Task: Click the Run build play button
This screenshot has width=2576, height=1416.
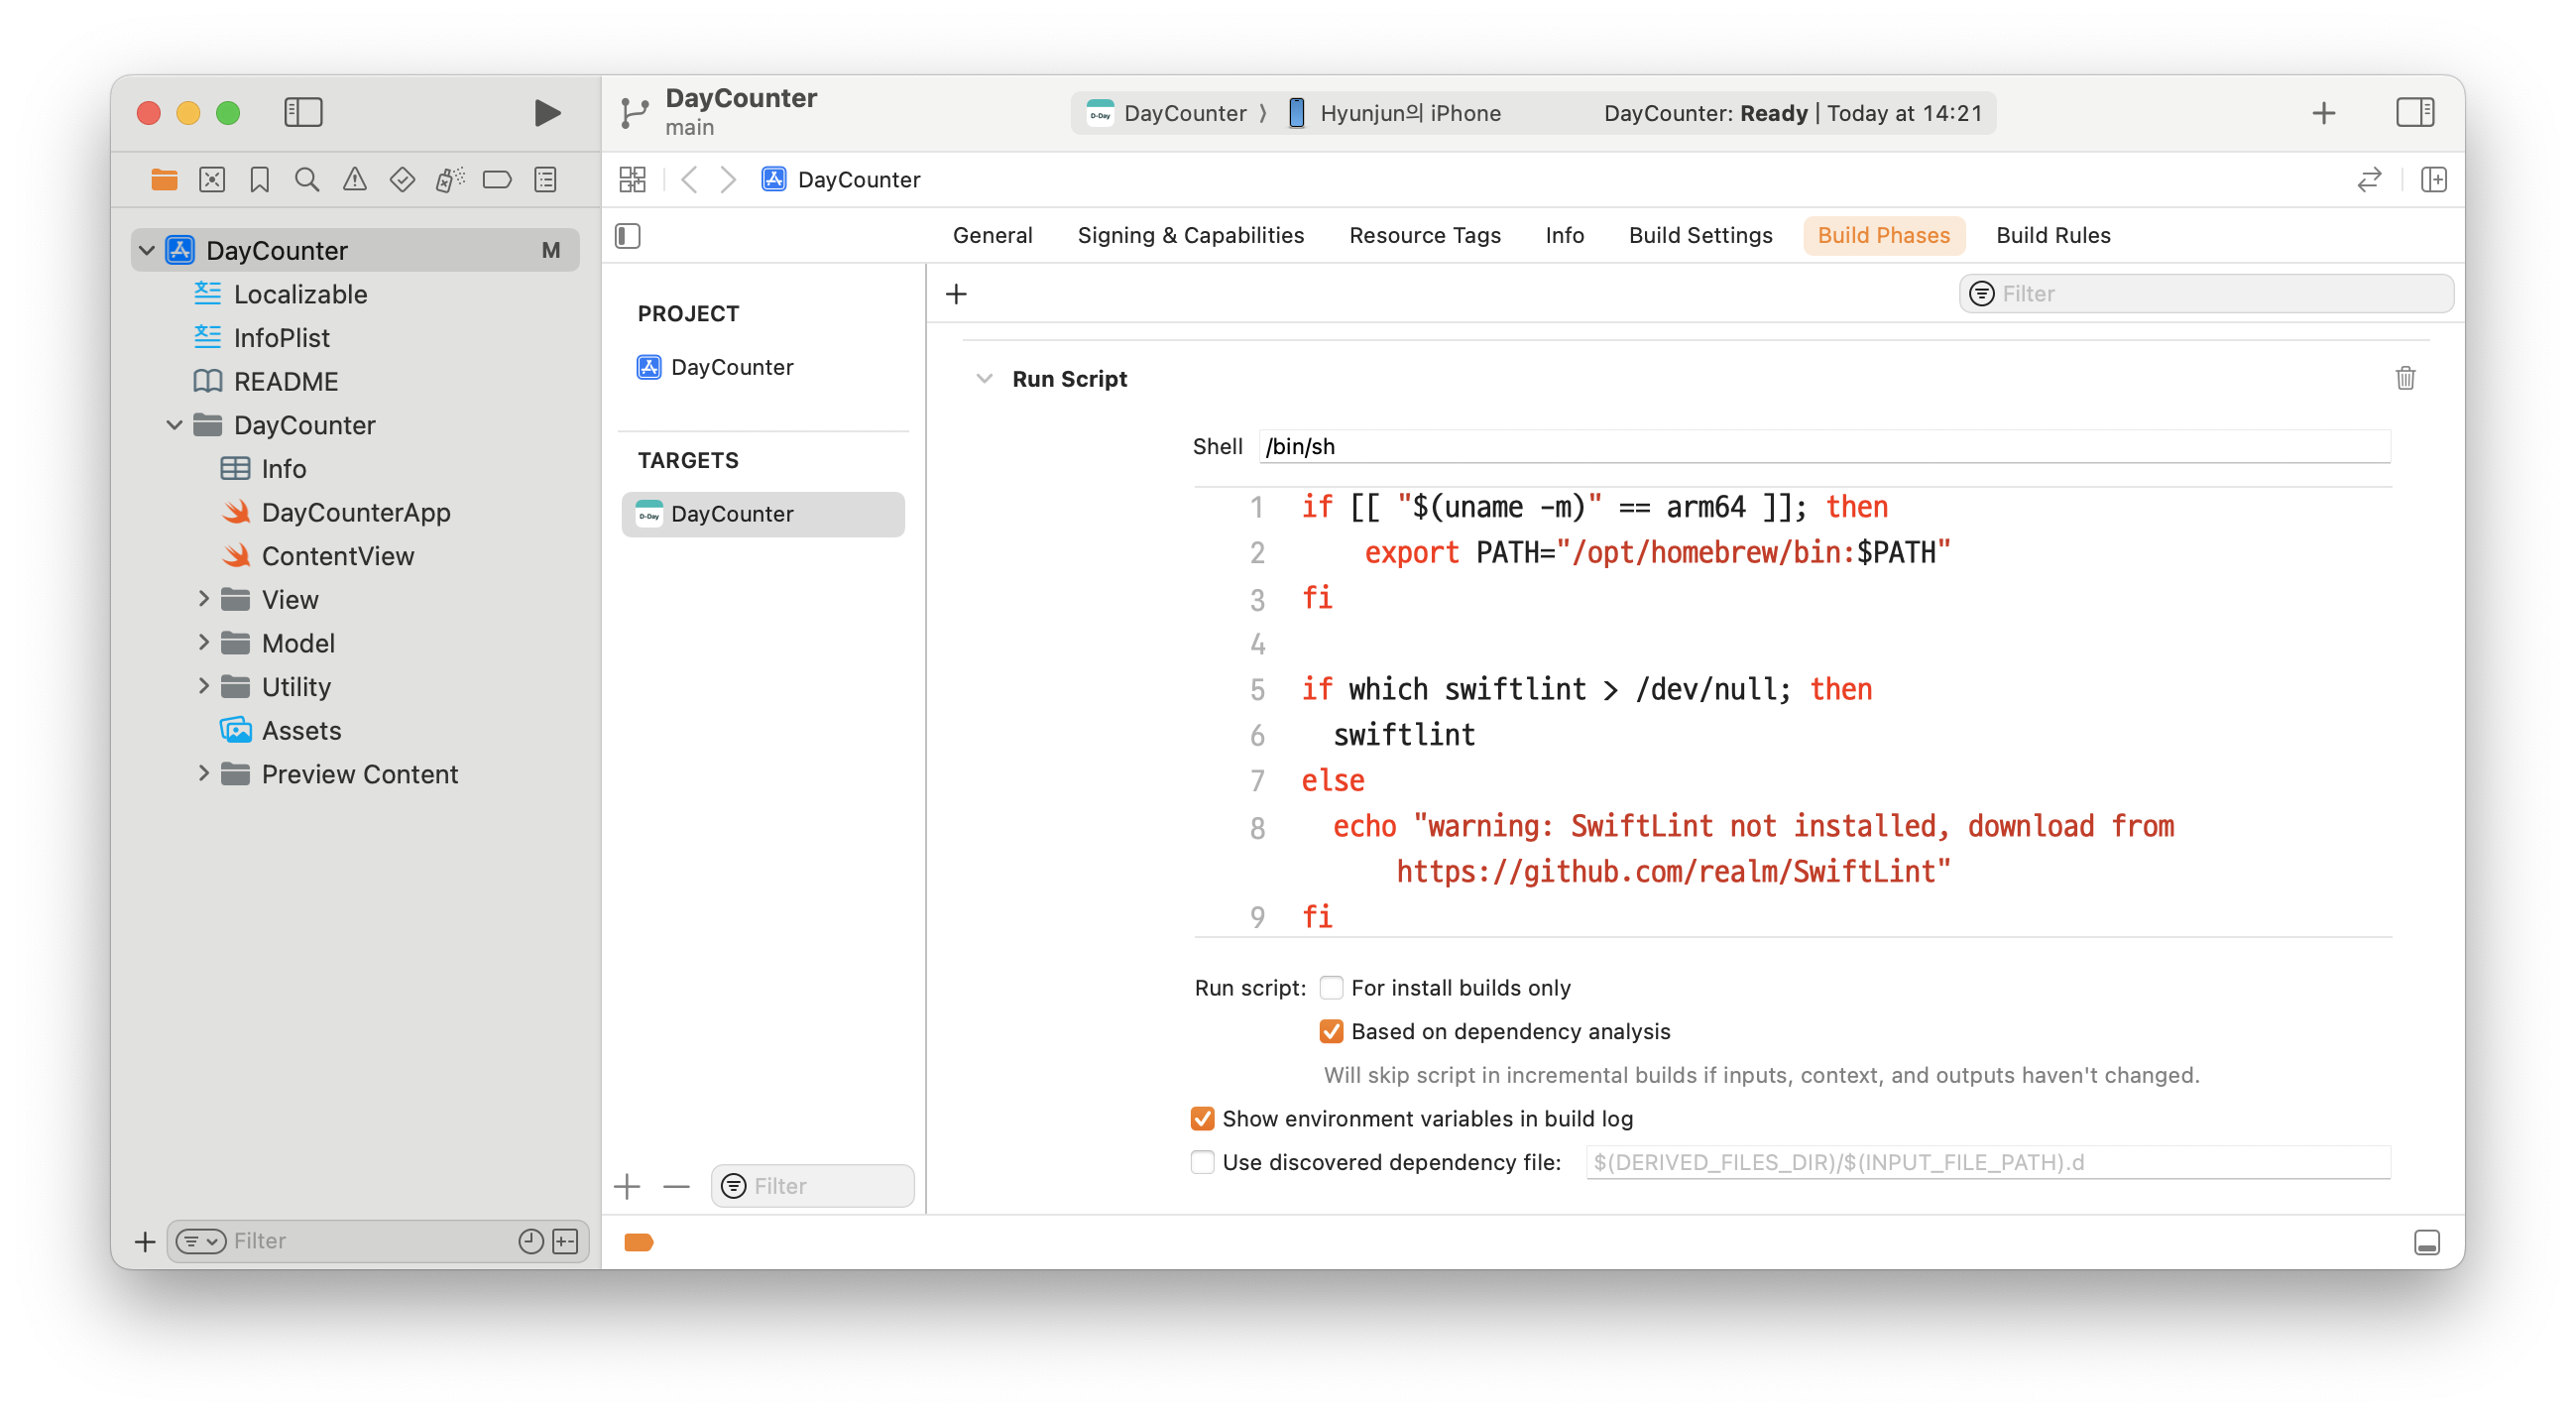Action: [546, 113]
